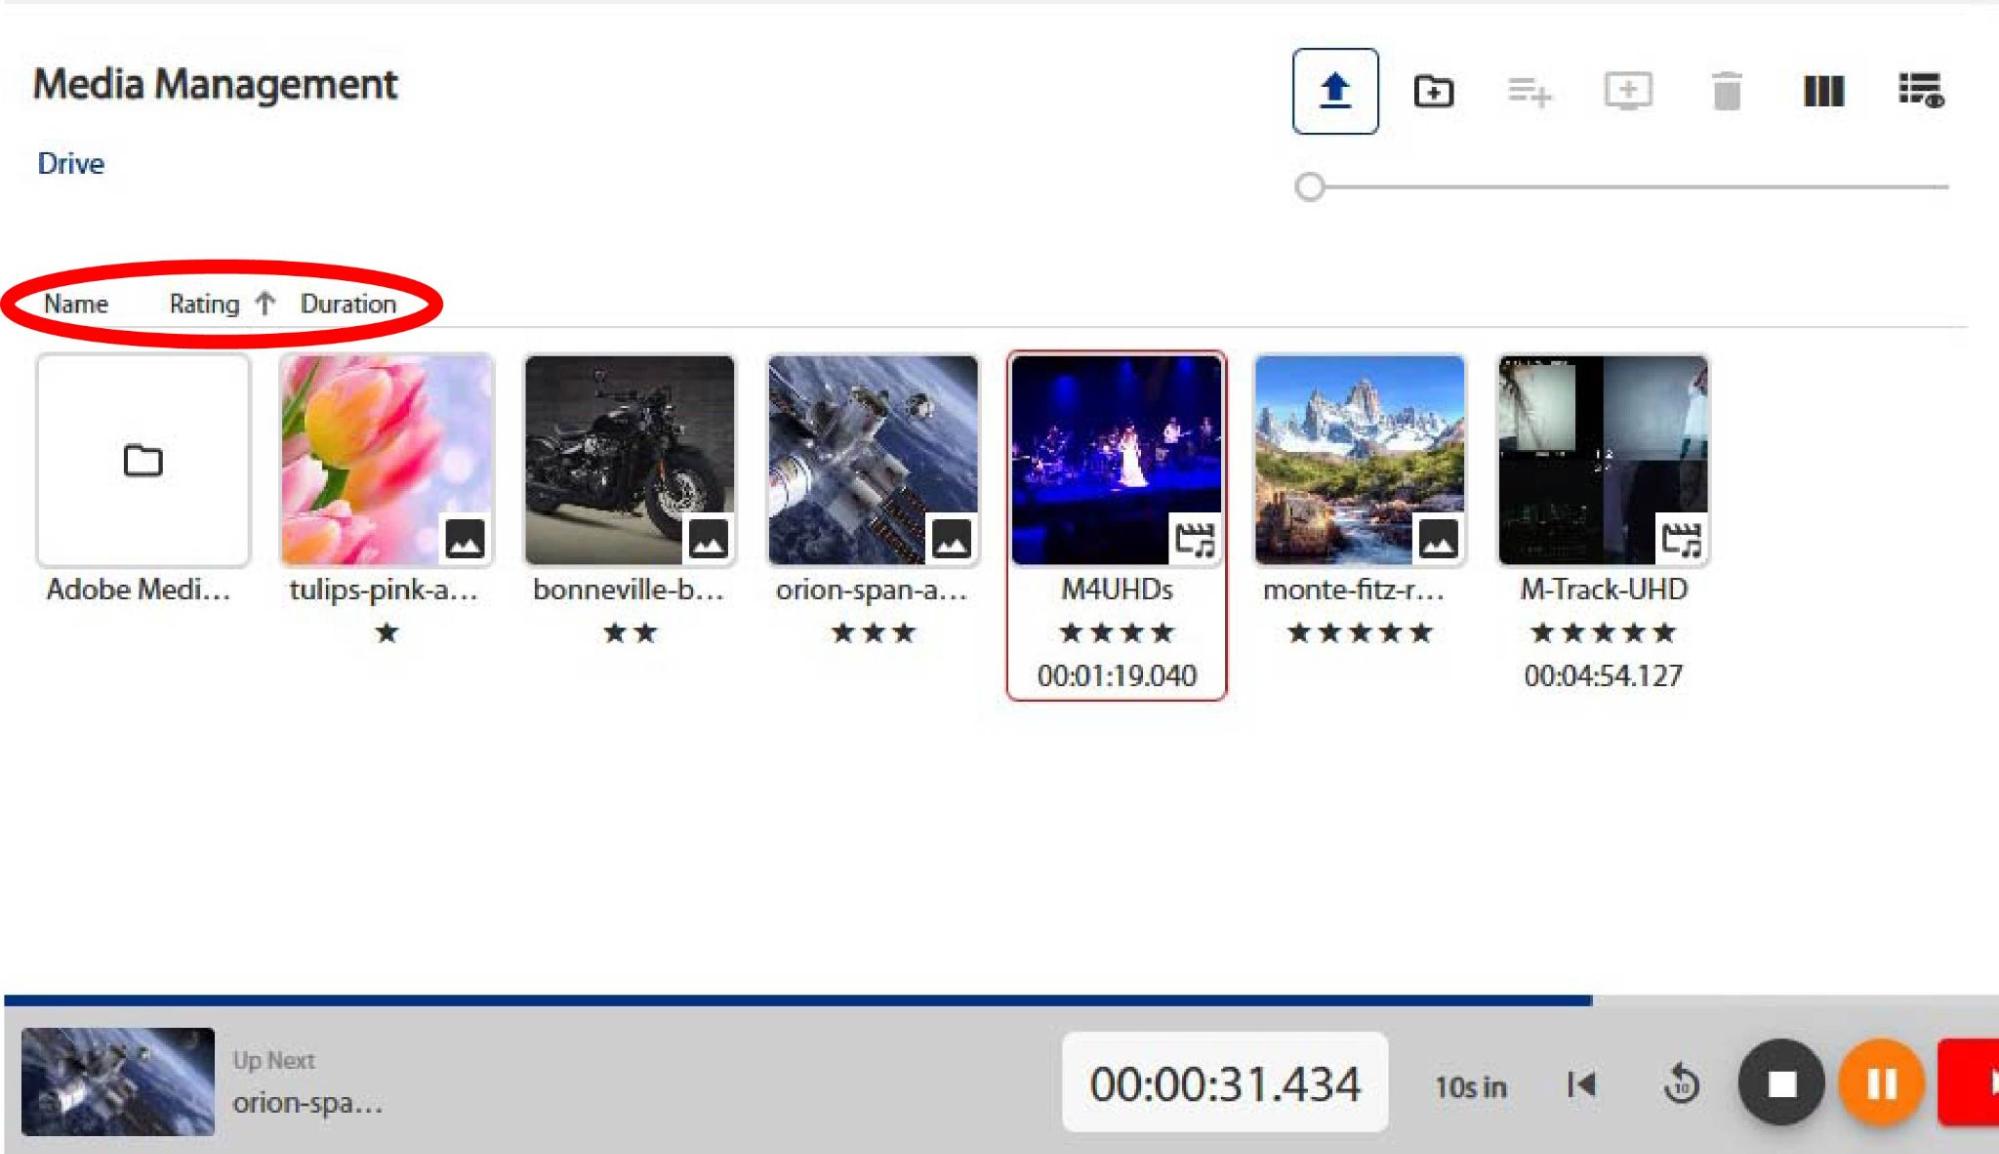
Task: Sort media by Rating
Action: [x=204, y=304]
